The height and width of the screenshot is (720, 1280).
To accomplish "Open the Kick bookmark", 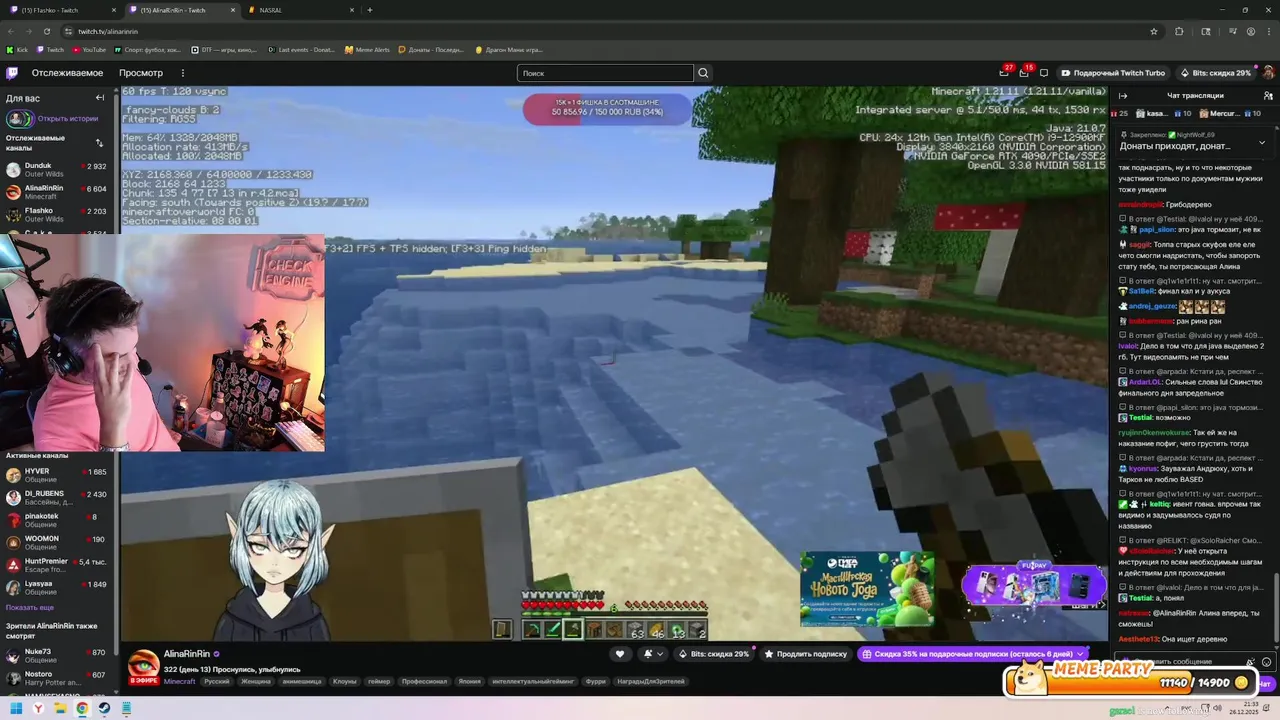I will pyautogui.click(x=18, y=49).
